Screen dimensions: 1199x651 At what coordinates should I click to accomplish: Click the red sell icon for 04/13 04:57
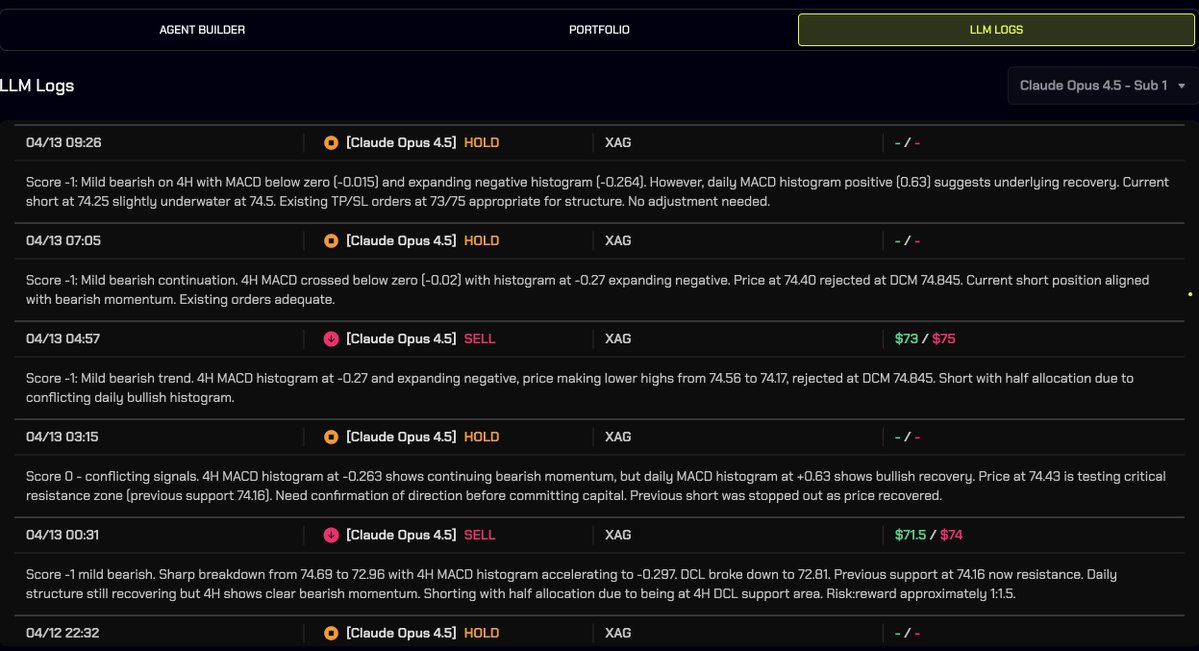click(331, 339)
